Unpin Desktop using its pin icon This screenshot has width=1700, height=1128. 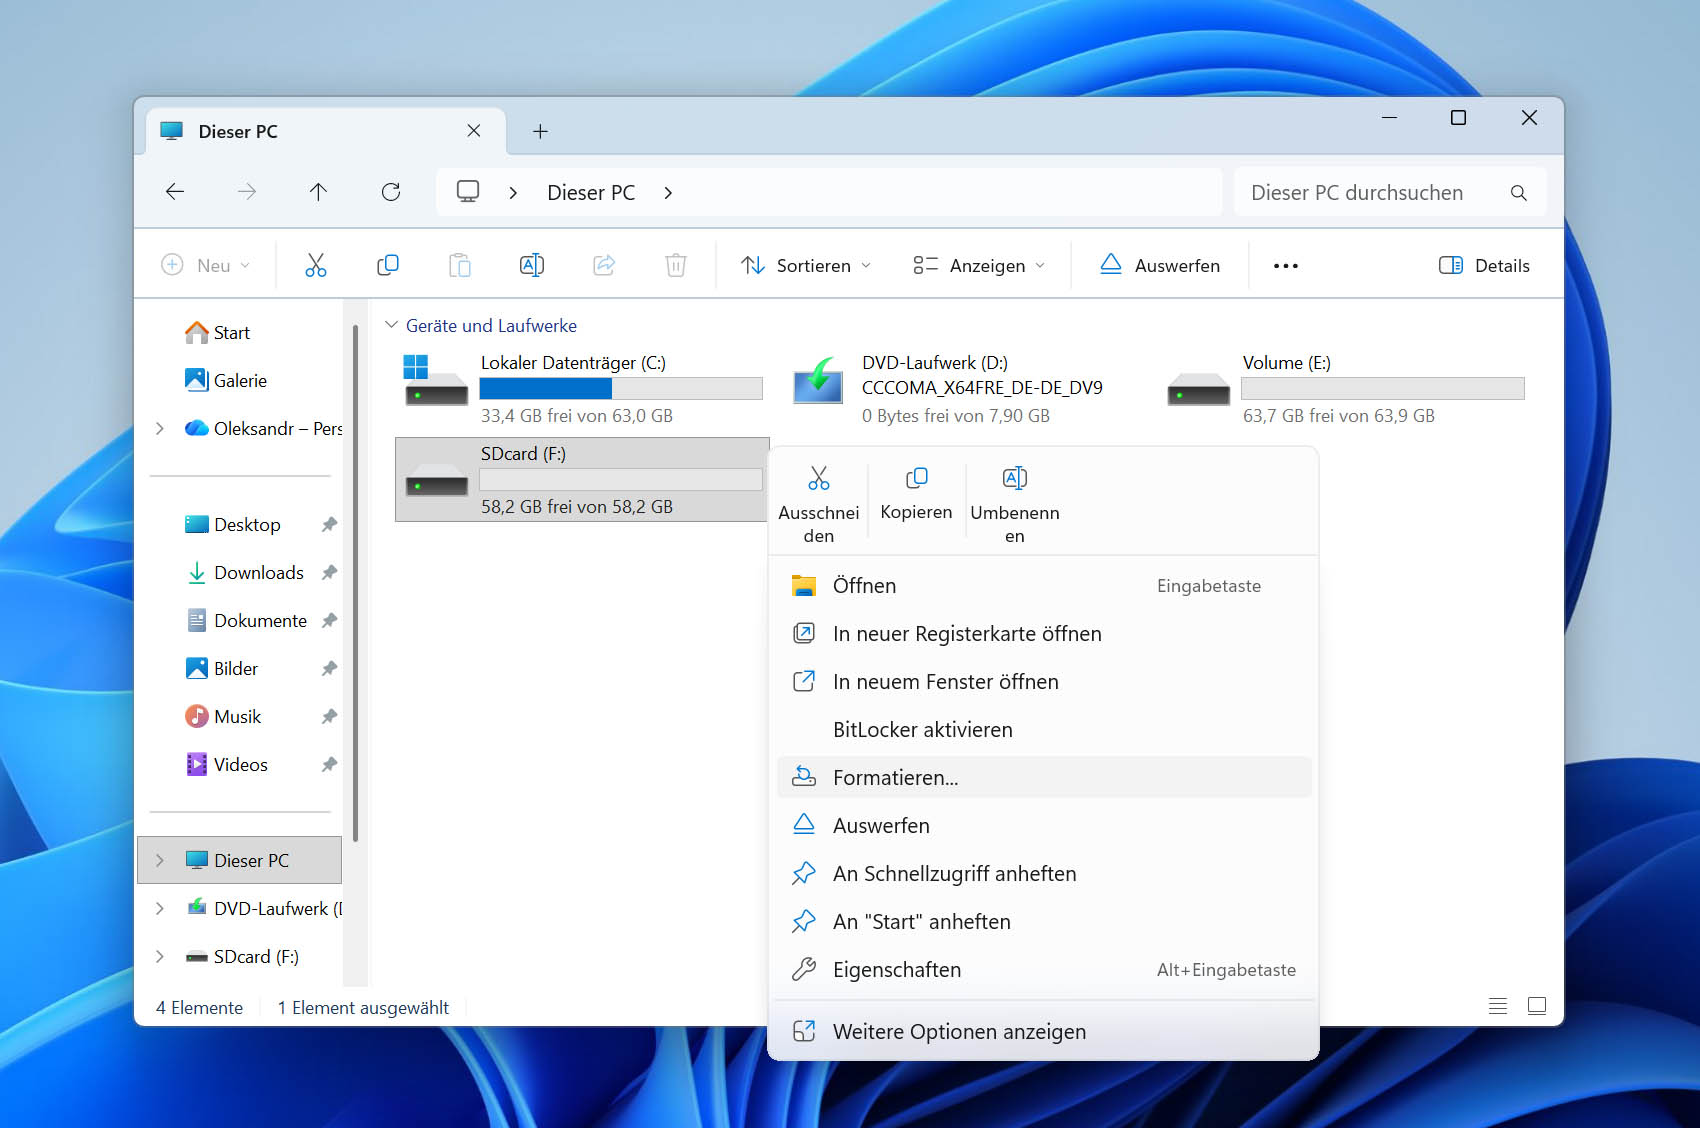(329, 524)
